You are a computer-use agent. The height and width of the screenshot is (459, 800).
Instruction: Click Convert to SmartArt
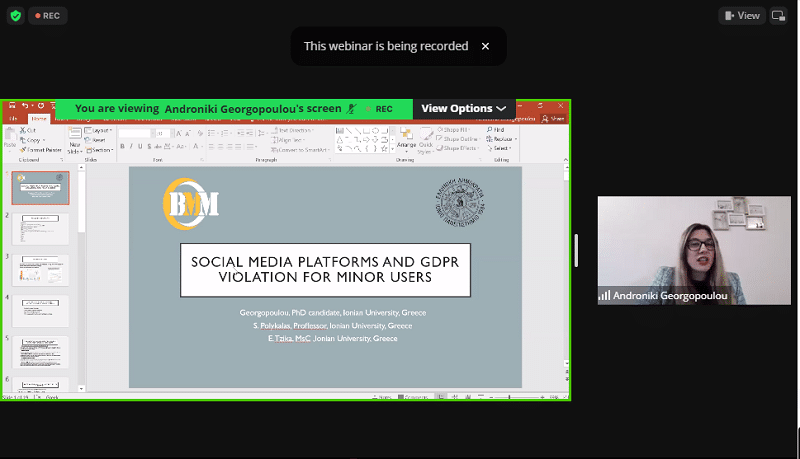pyautogui.click(x=300, y=150)
